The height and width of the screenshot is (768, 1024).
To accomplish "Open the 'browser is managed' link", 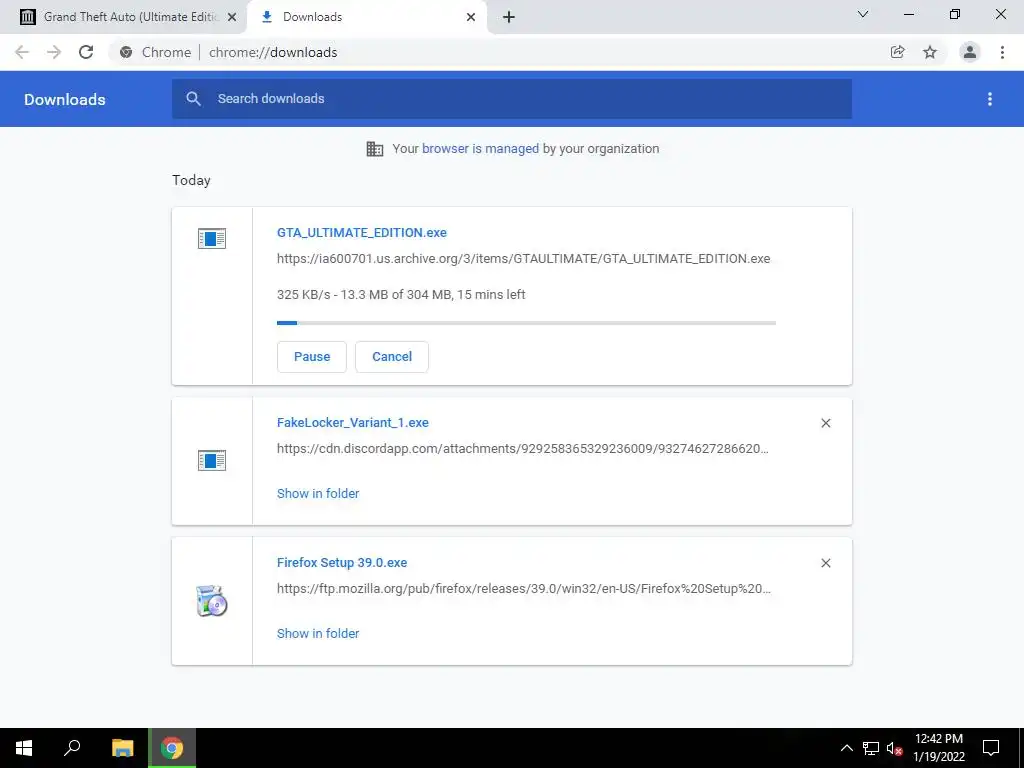I will (480, 148).
